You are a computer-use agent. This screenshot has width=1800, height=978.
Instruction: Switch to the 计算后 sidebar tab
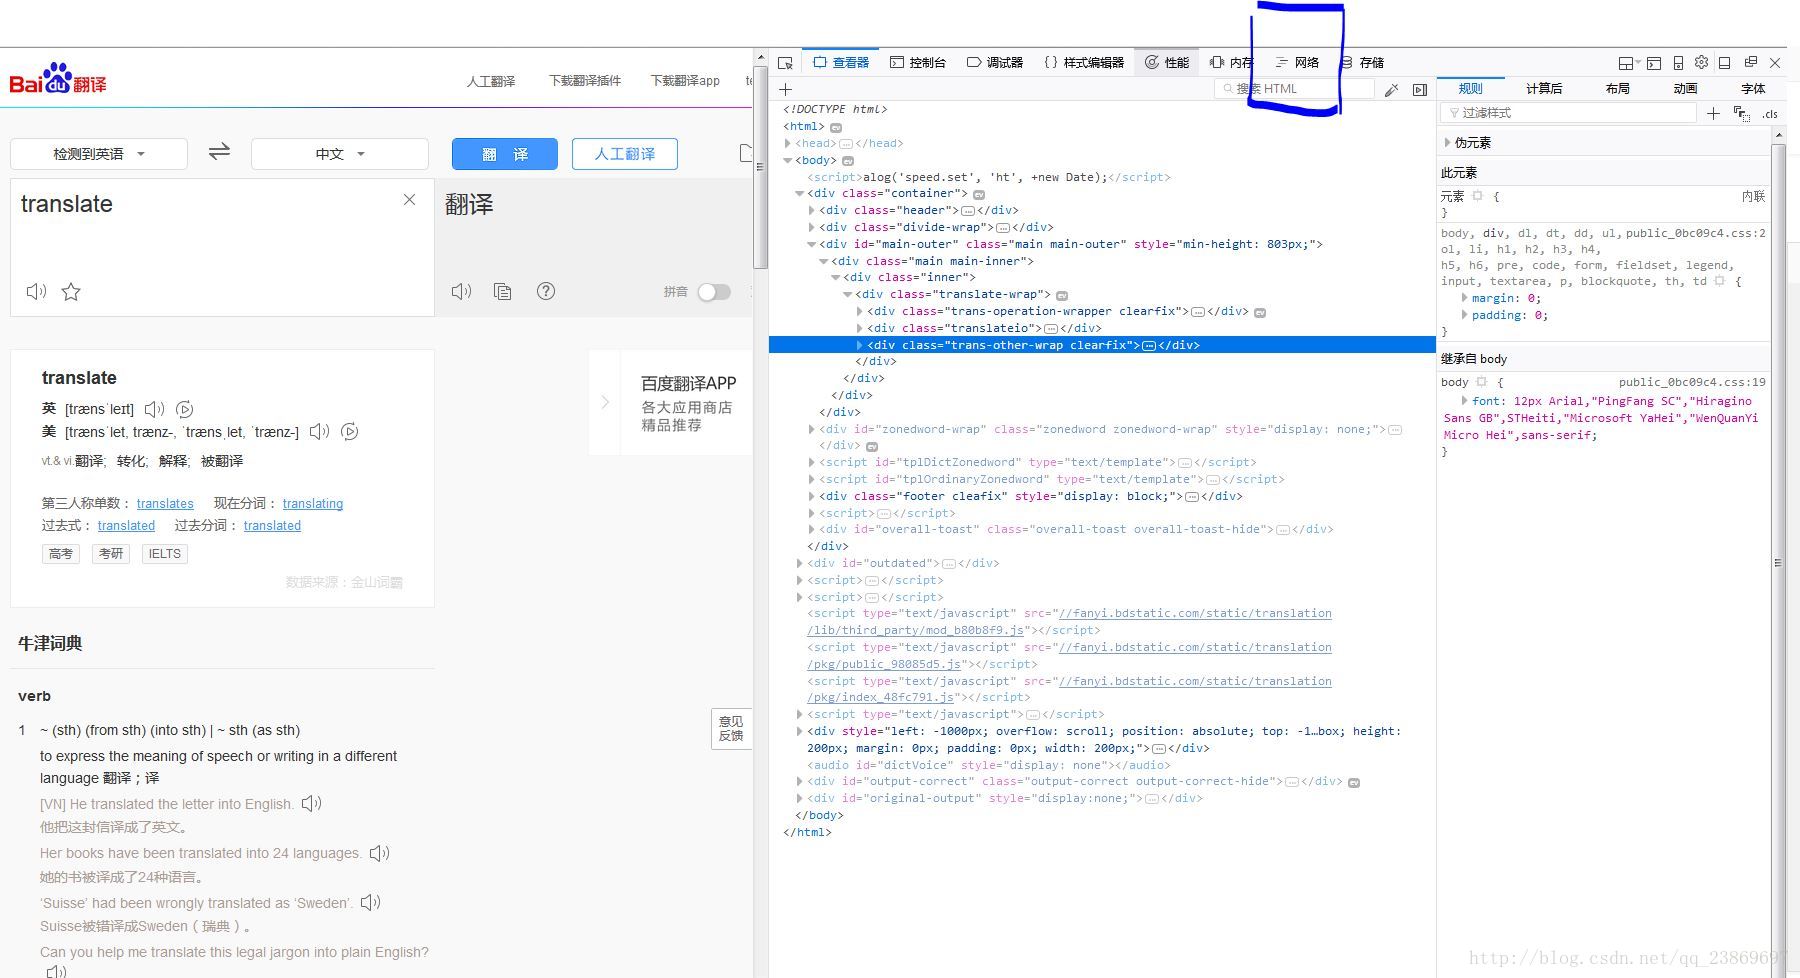(x=1544, y=89)
